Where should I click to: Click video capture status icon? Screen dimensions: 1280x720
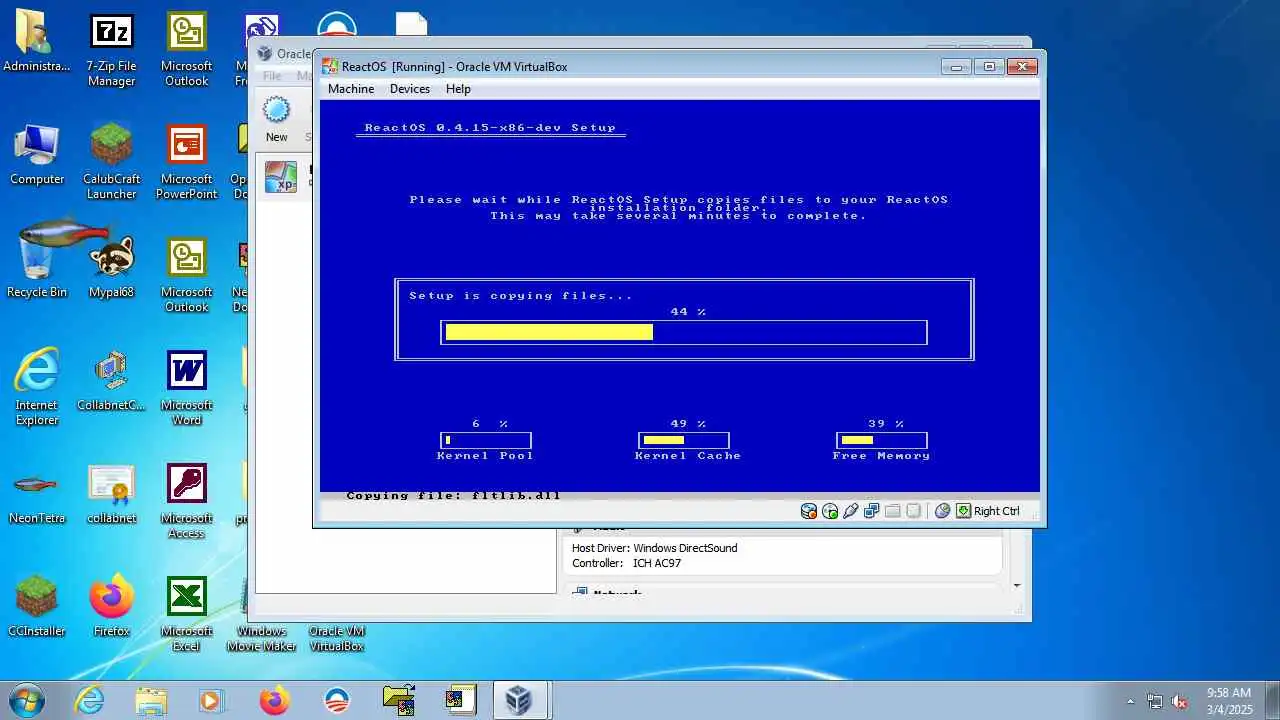[x=914, y=511]
